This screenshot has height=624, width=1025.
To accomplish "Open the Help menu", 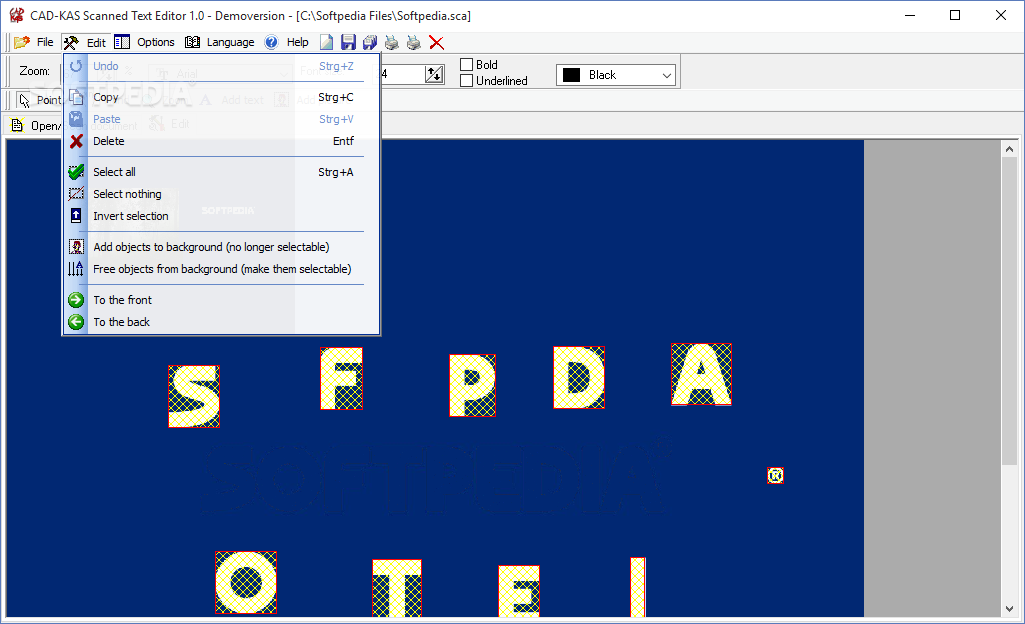I will click(x=287, y=42).
